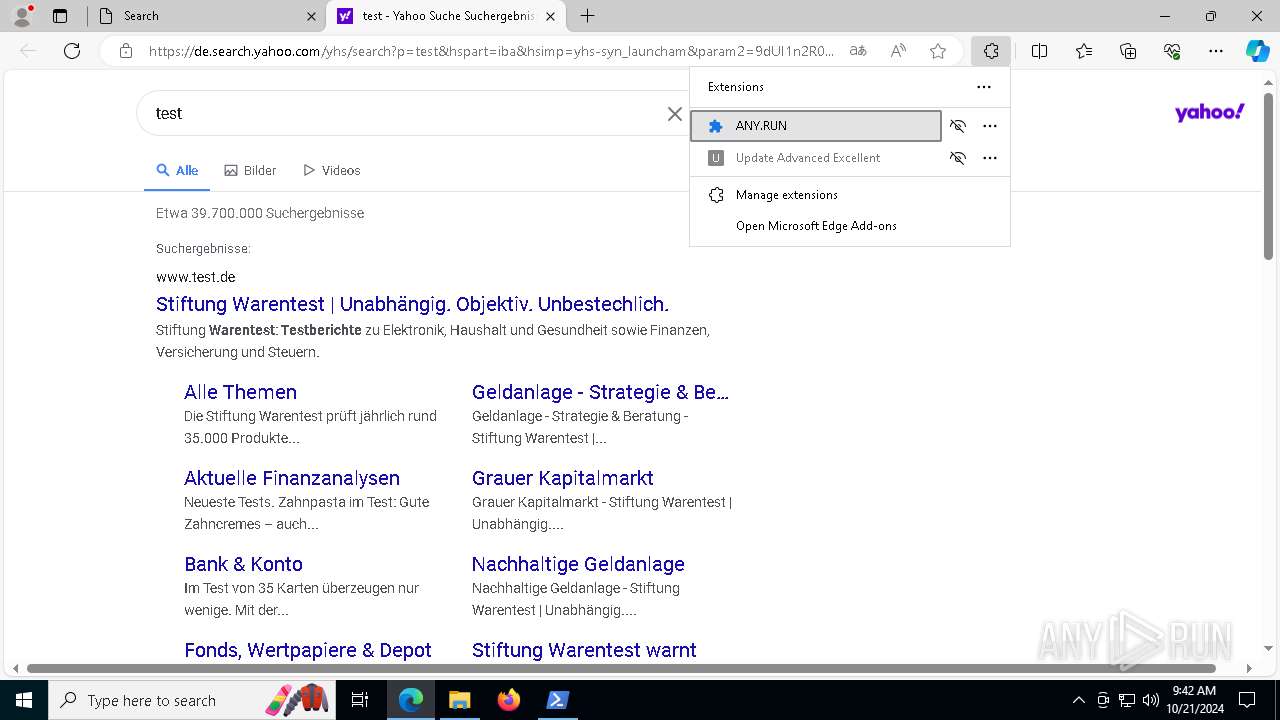Select the Videos results tab

[x=331, y=171]
